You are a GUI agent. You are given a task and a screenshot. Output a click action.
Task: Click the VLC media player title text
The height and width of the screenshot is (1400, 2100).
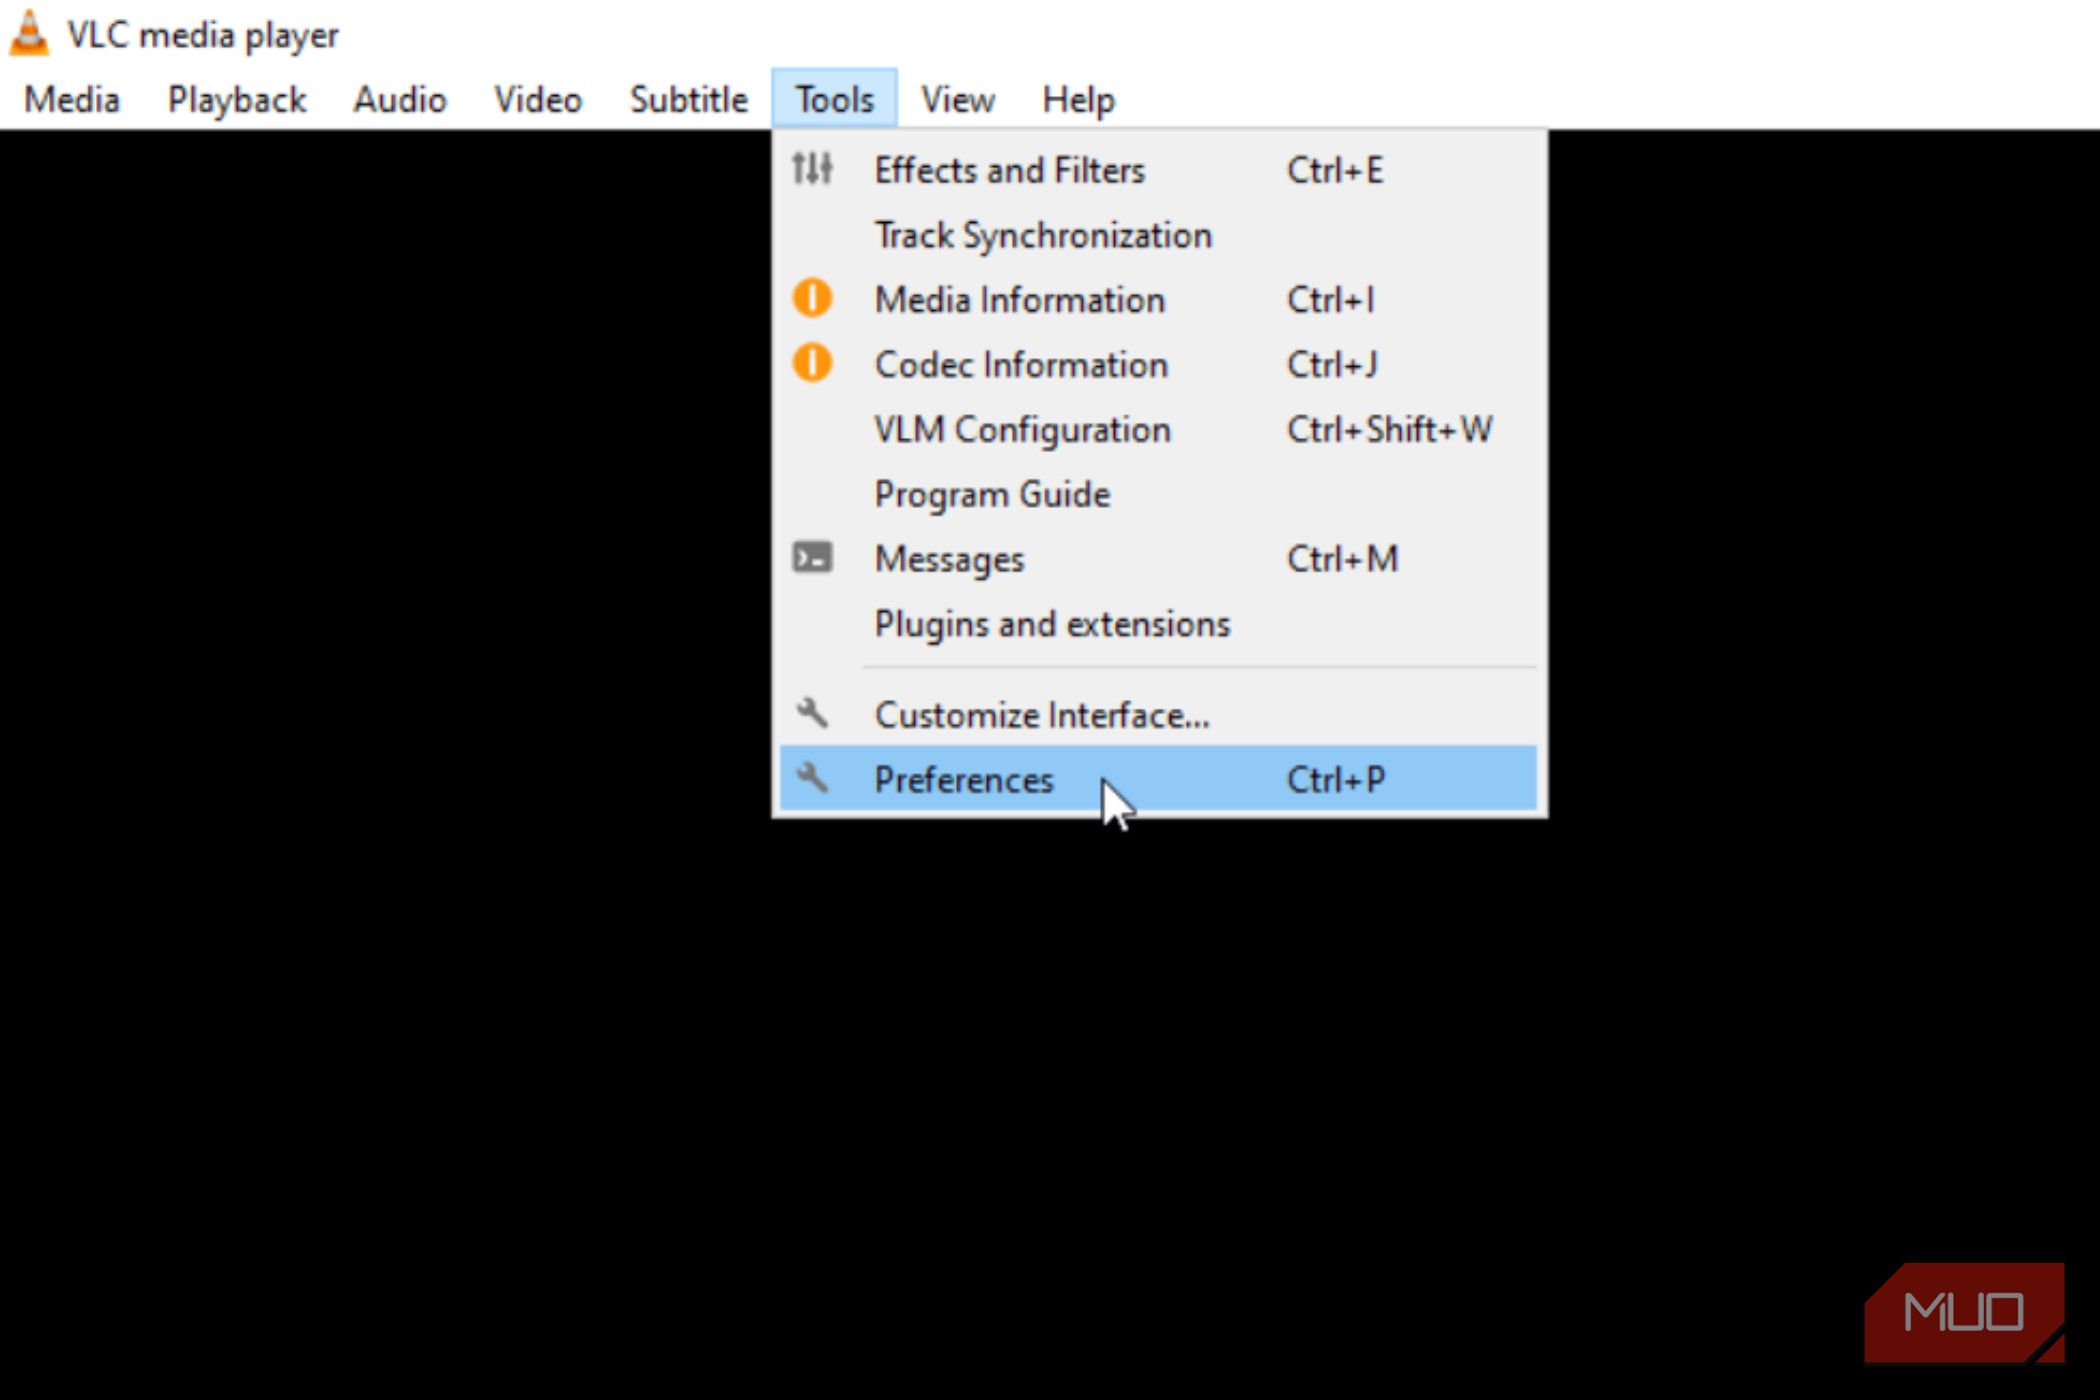tap(203, 35)
